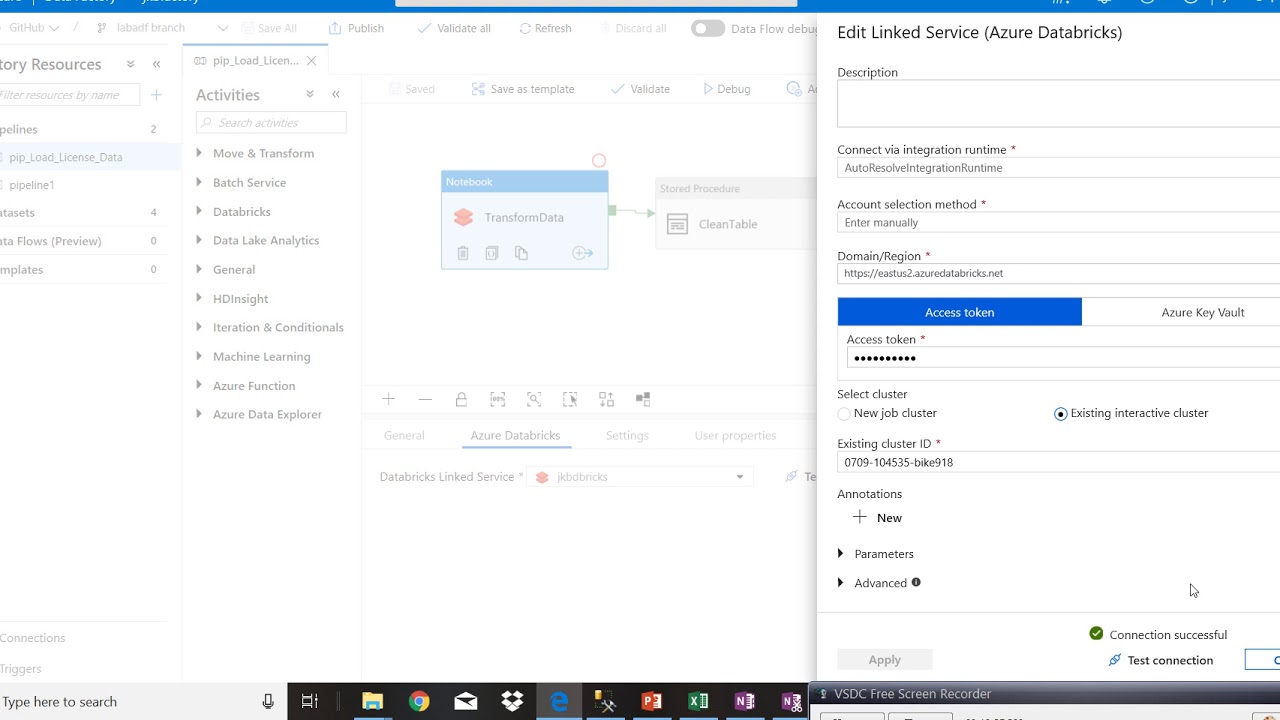This screenshot has width=1280, height=720.
Task: Switch to the General tab
Action: pyautogui.click(x=404, y=435)
